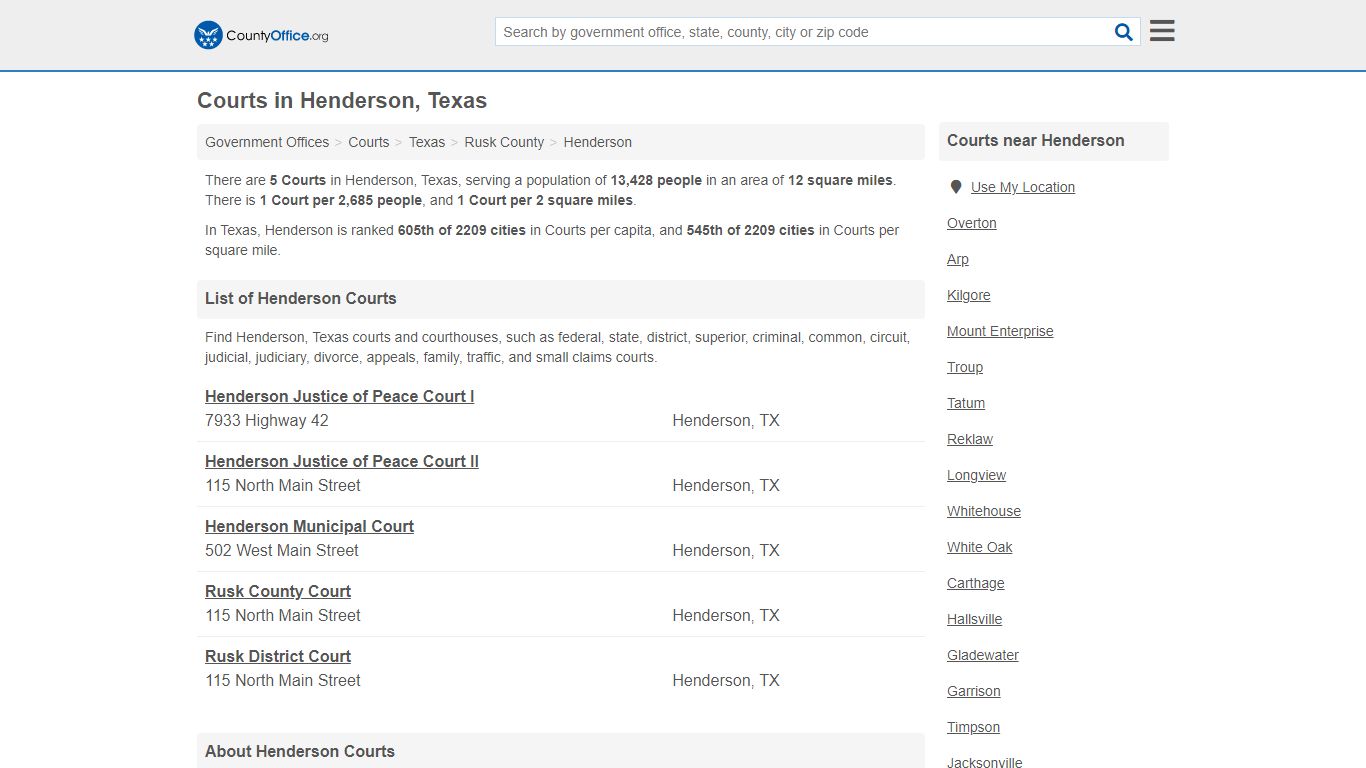Screen dimensions: 1366x768
Task: Open Henderson Justice of Peace Court II
Action: click(x=342, y=461)
